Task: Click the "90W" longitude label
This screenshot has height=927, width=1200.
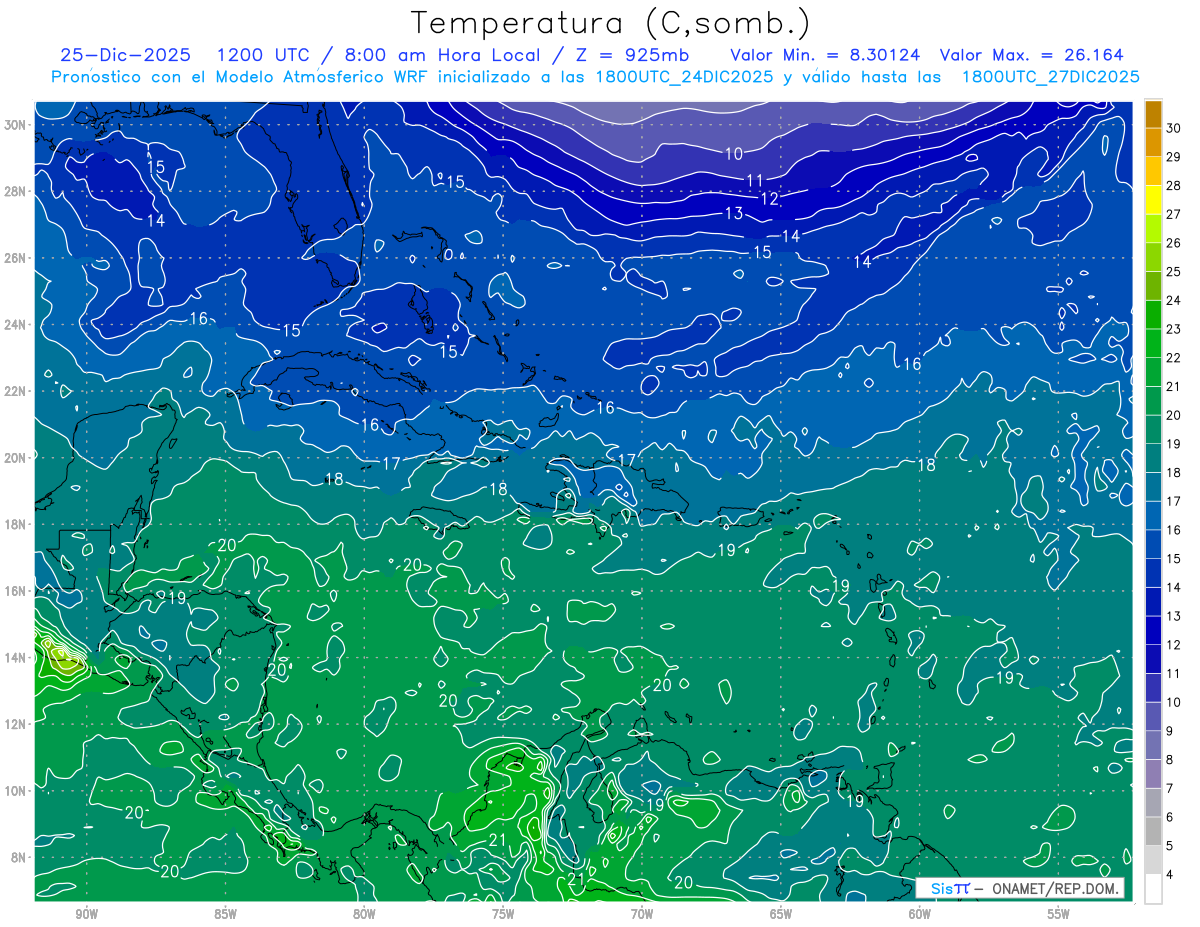Action: 86,914
